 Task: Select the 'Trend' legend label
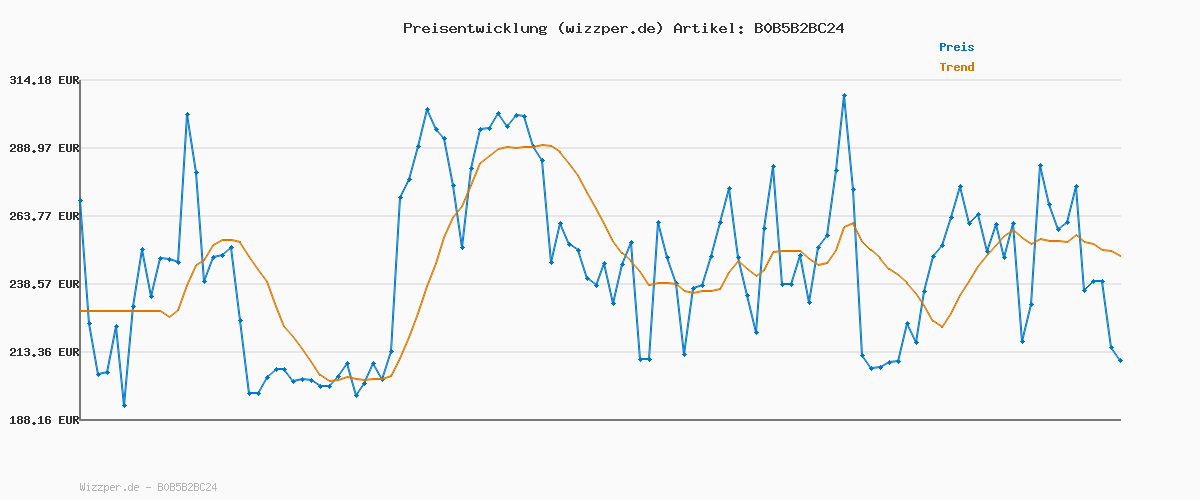pyautogui.click(x=956, y=68)
